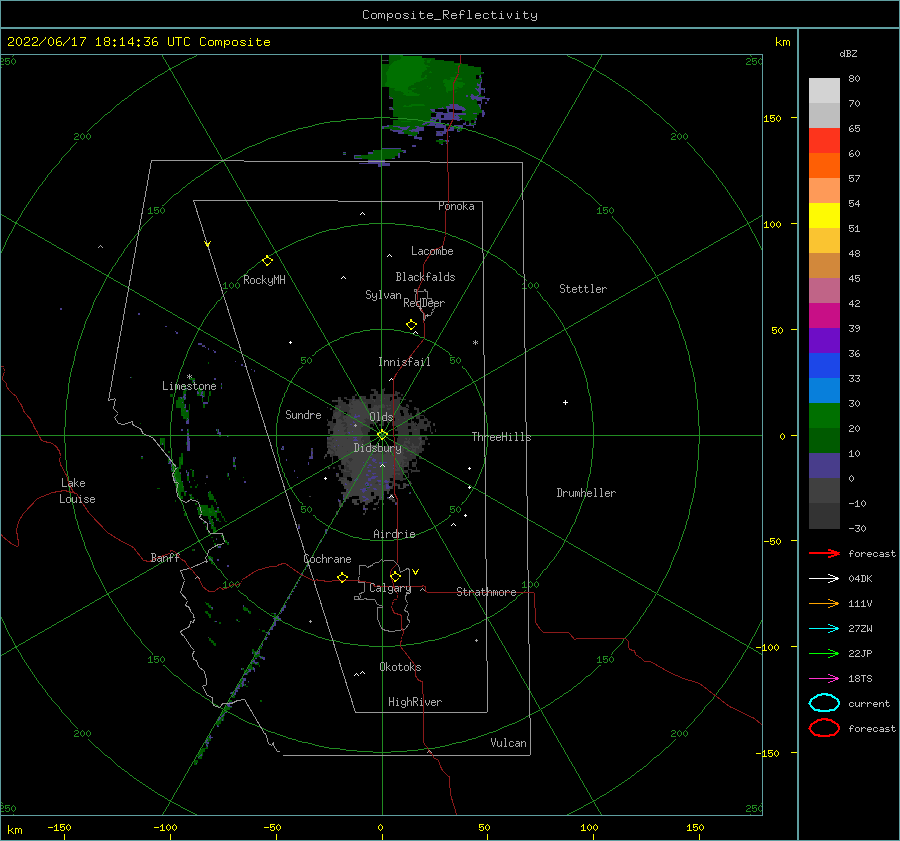Click the Innisfail city label
The width and height of the screenshot is (900, 841).
click(404, 362)
